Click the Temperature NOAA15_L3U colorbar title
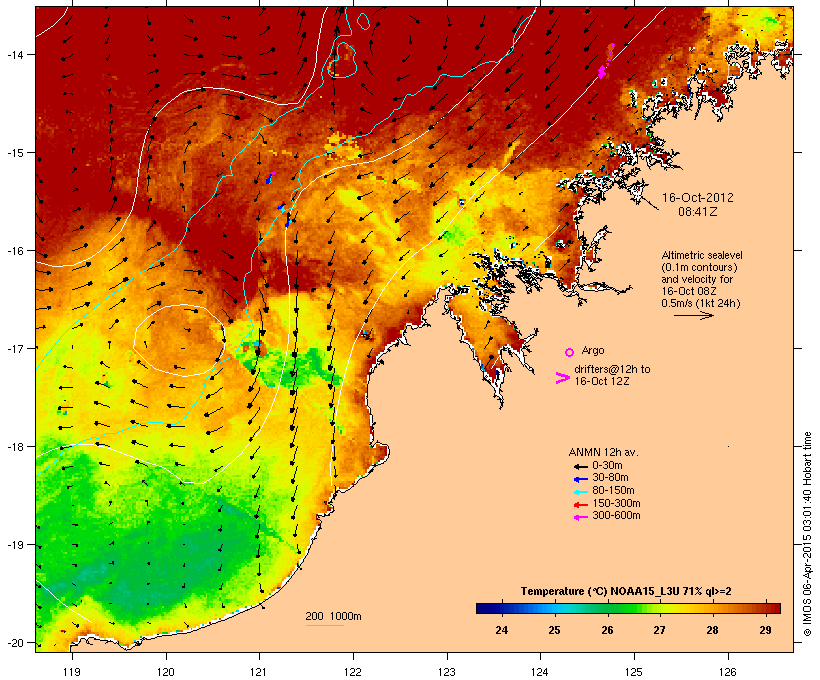Screen dimensions: 820x680 [626, 592]
